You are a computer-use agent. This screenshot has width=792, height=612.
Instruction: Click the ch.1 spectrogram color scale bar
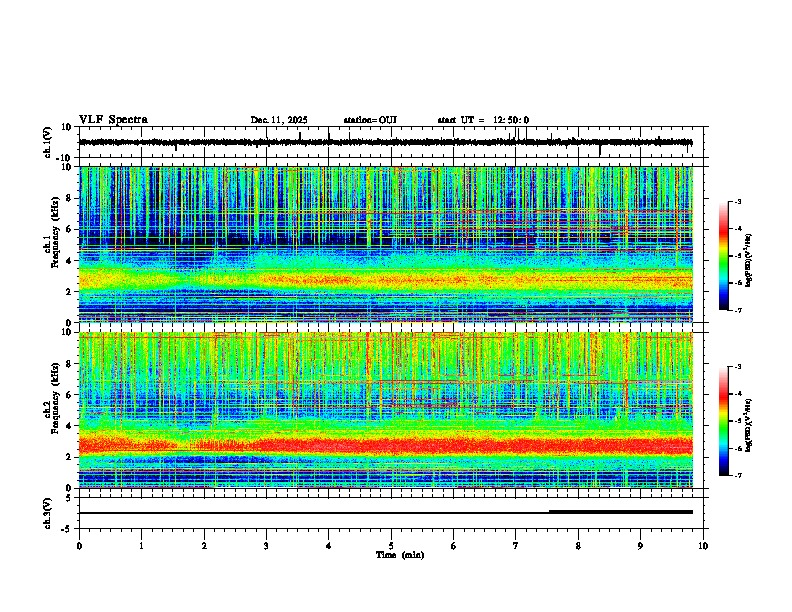[723, 256]
